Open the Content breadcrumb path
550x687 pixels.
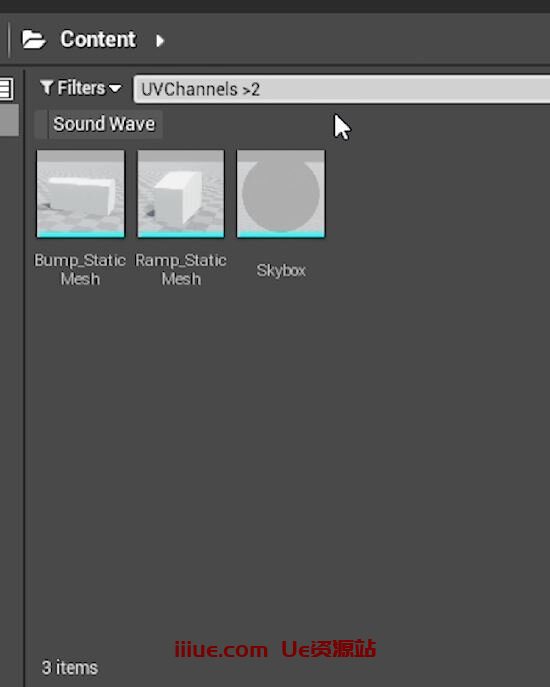[x=98, y=39]
